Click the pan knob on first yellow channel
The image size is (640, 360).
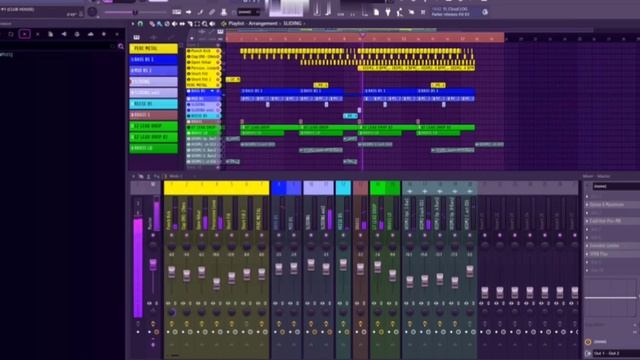click(x=171, y=246)
